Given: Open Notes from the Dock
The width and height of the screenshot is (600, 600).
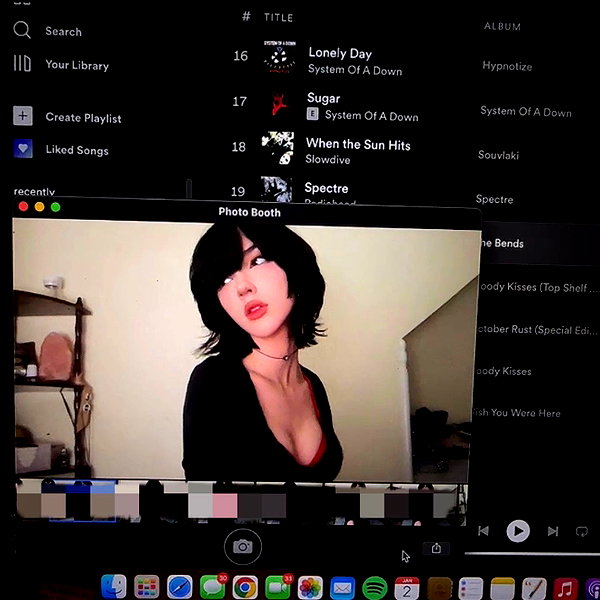Looking at the screenshot, I should (502, 589).
